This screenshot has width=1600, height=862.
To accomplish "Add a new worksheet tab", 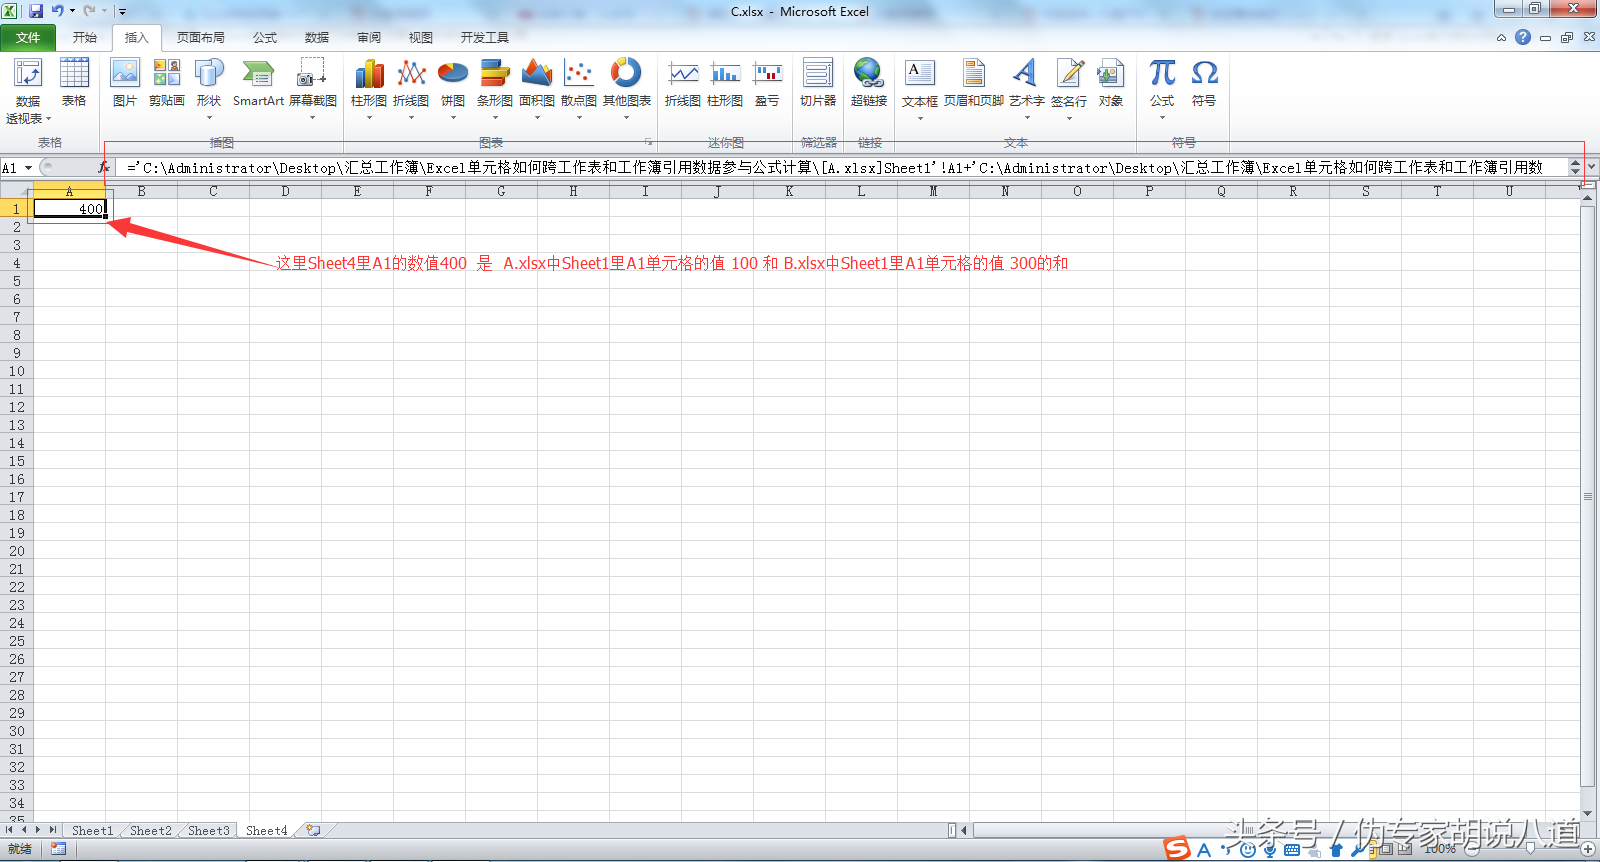I will 314,830.
